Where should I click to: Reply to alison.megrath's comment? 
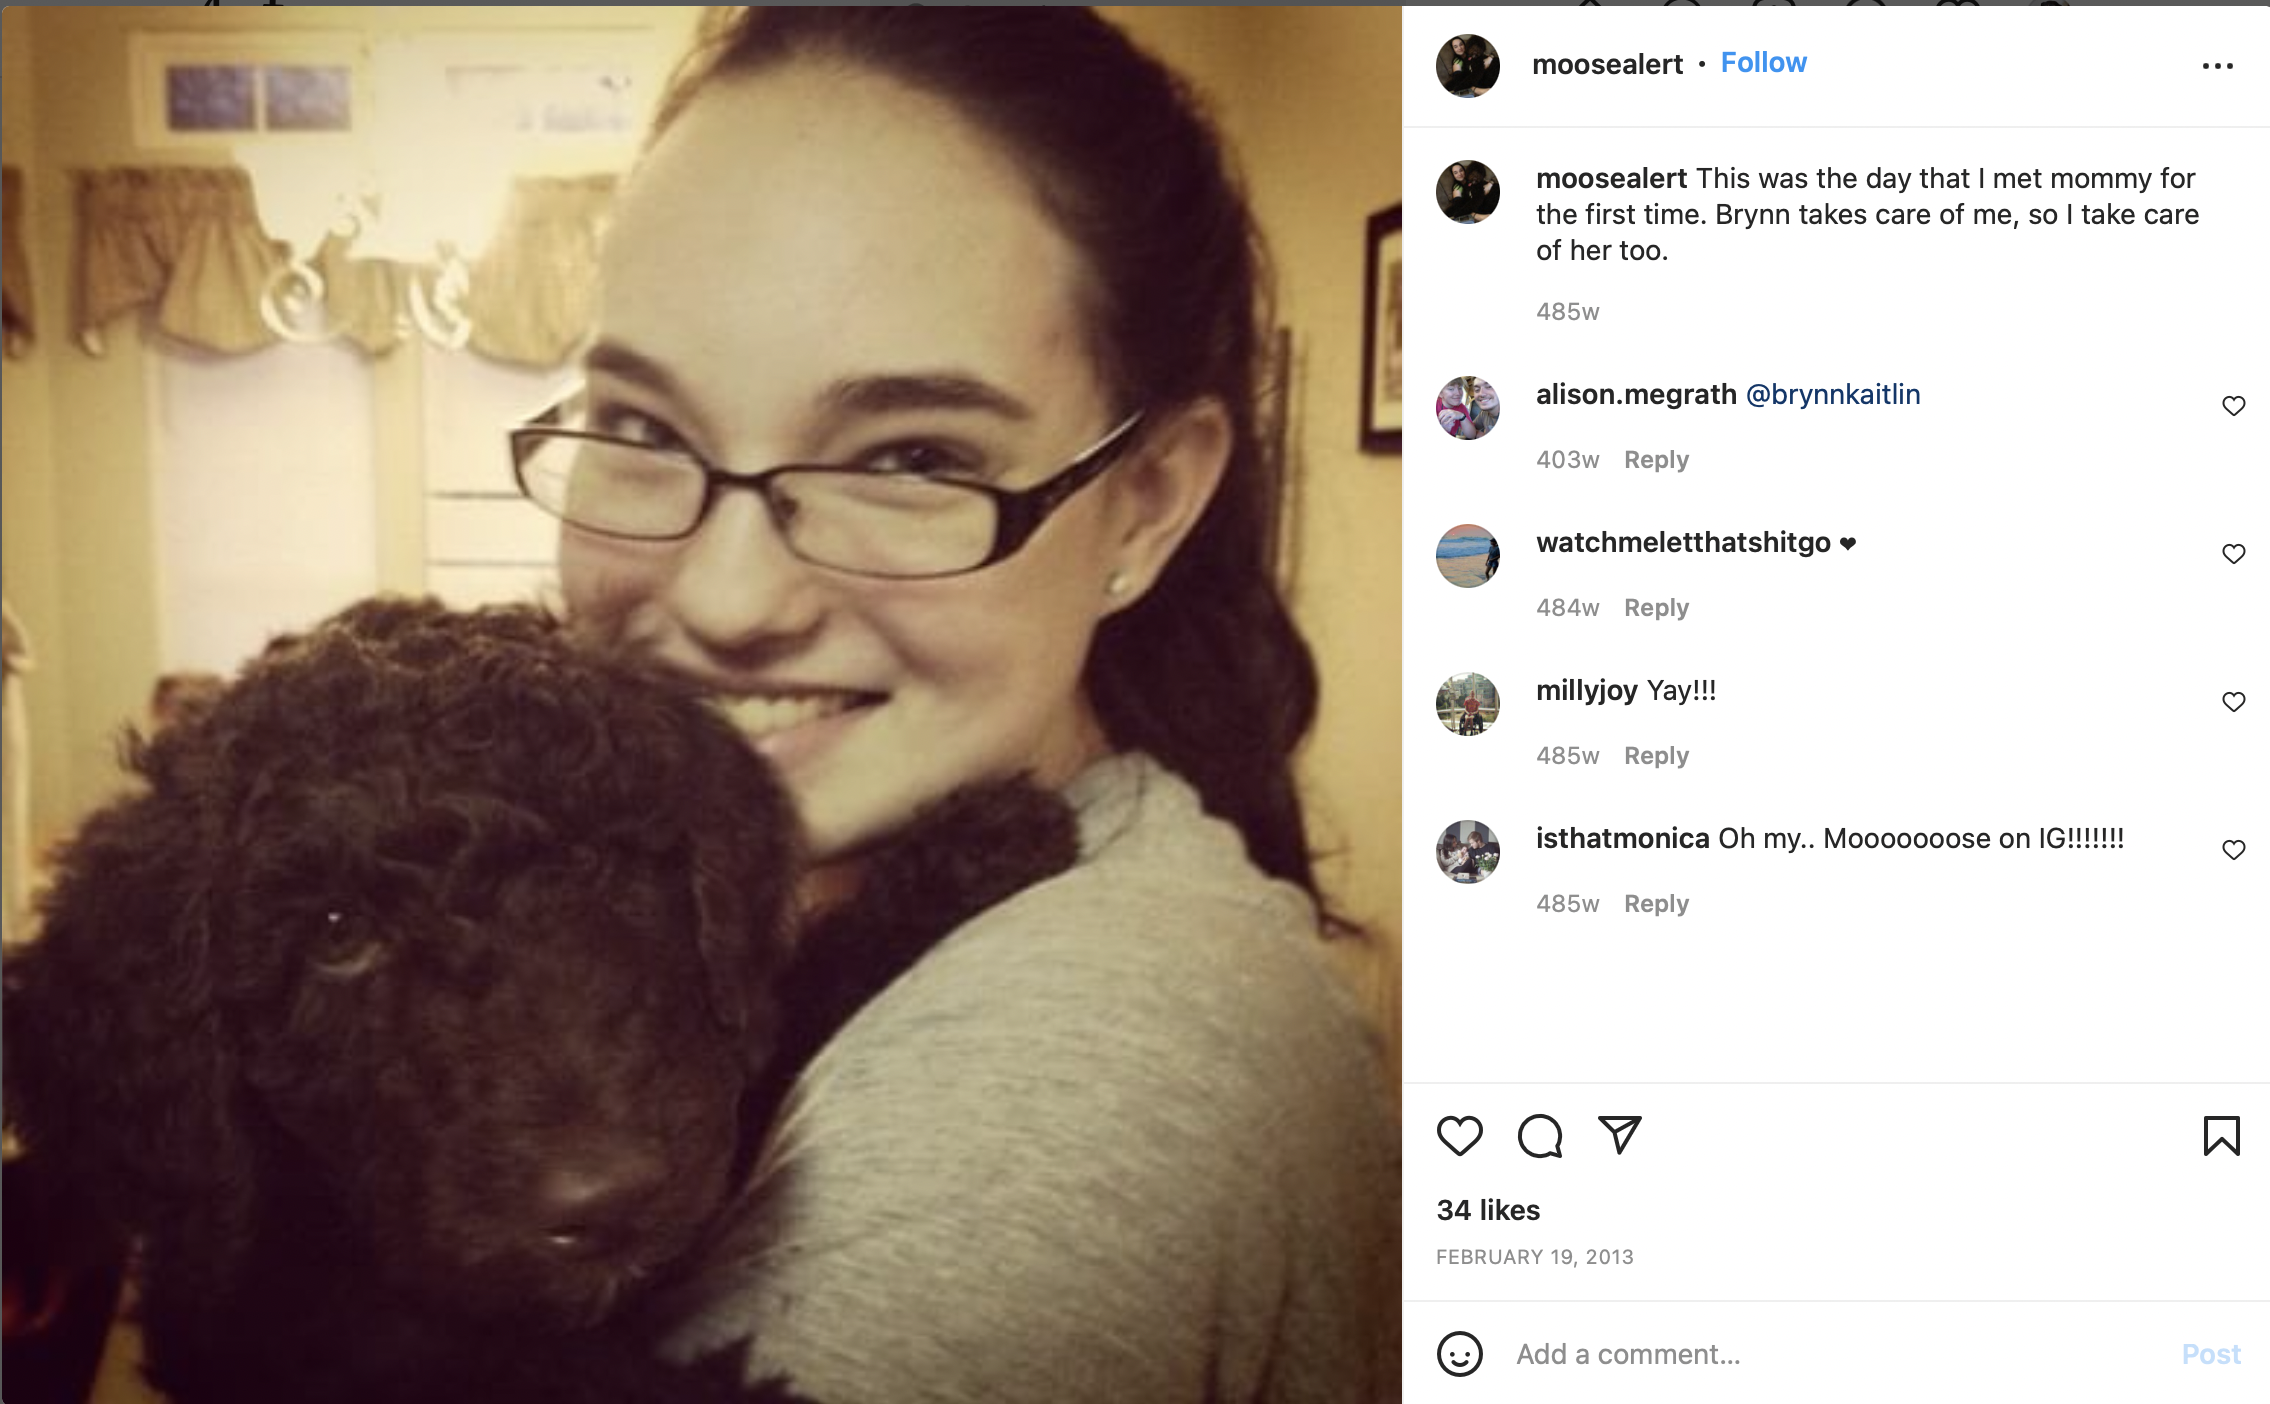pos(1656,460)
